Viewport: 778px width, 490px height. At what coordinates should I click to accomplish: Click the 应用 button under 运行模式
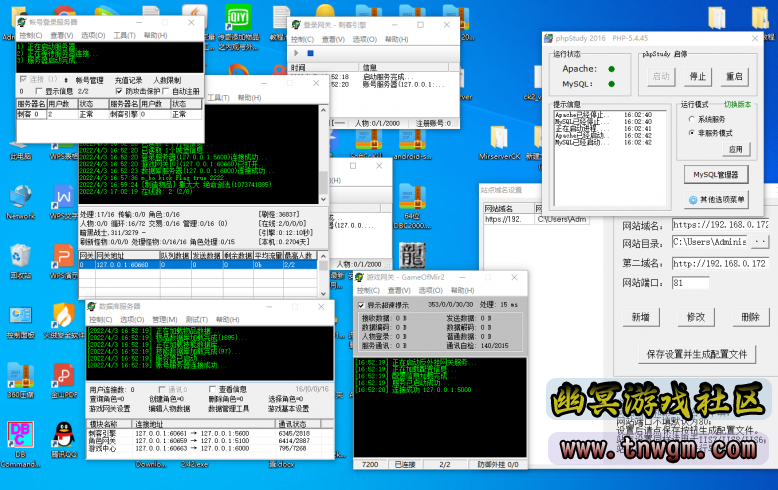(x=735, y=149)
